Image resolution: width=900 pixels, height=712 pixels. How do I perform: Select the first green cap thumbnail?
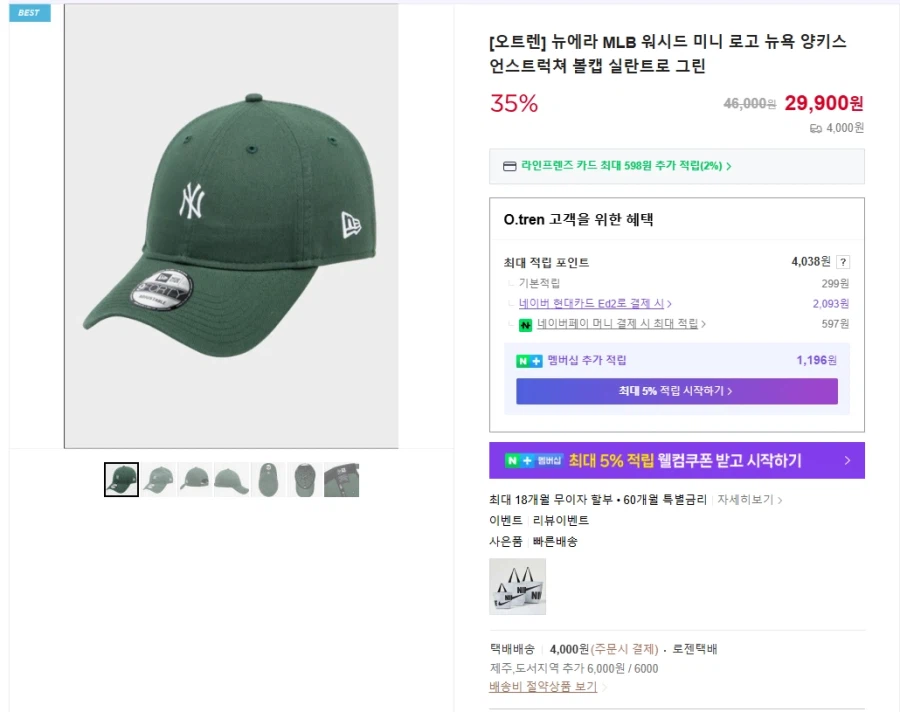click(120, 479)
